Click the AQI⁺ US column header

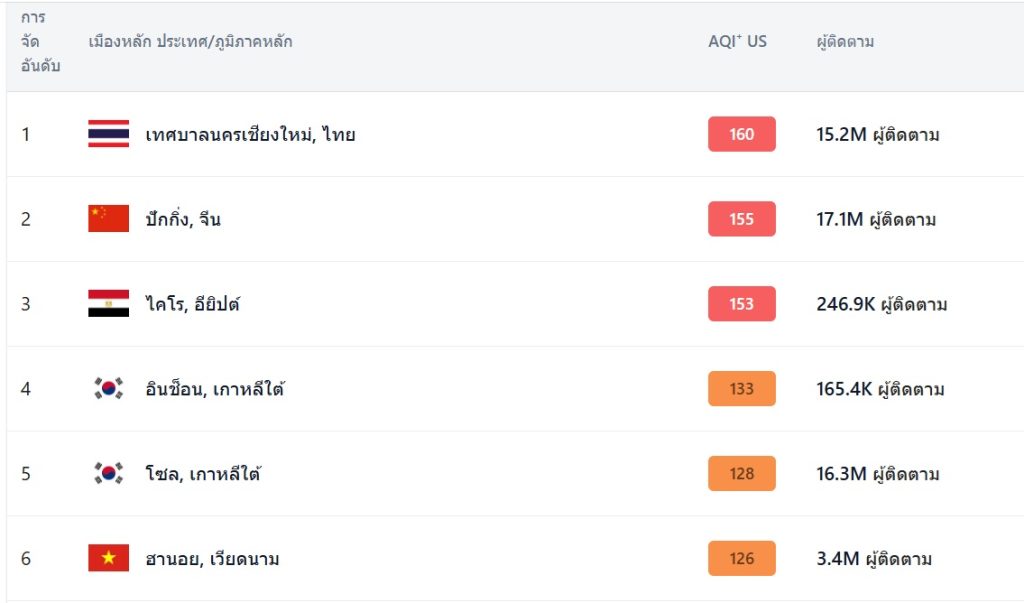[737, 42]
